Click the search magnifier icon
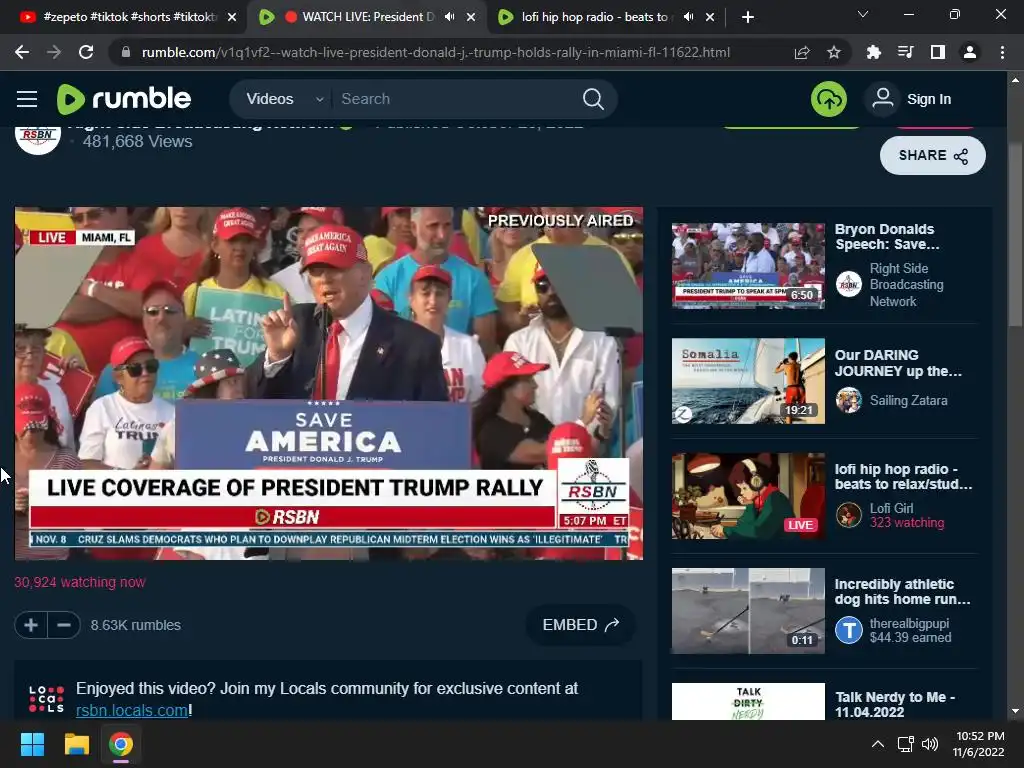Image resolution: width=1024 pixels, height=768 pixels. click(x=593, y=99)
